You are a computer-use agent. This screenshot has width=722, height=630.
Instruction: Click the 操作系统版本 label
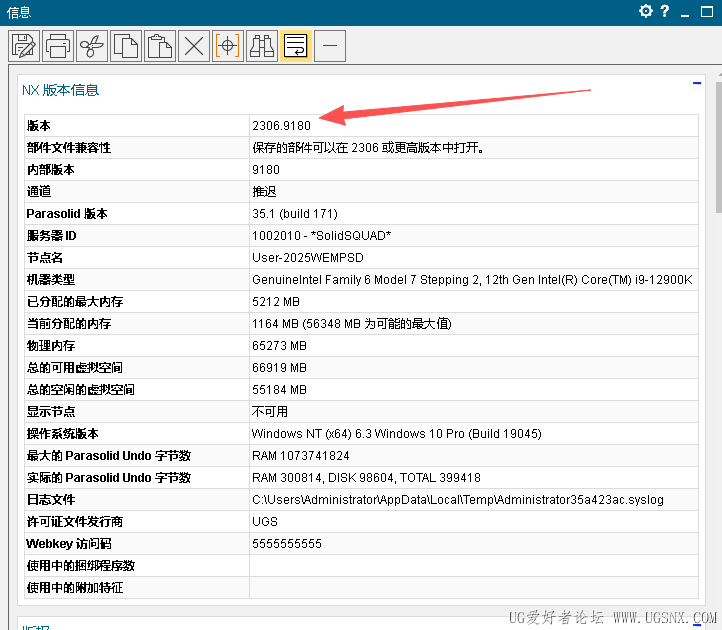point(63,434)
